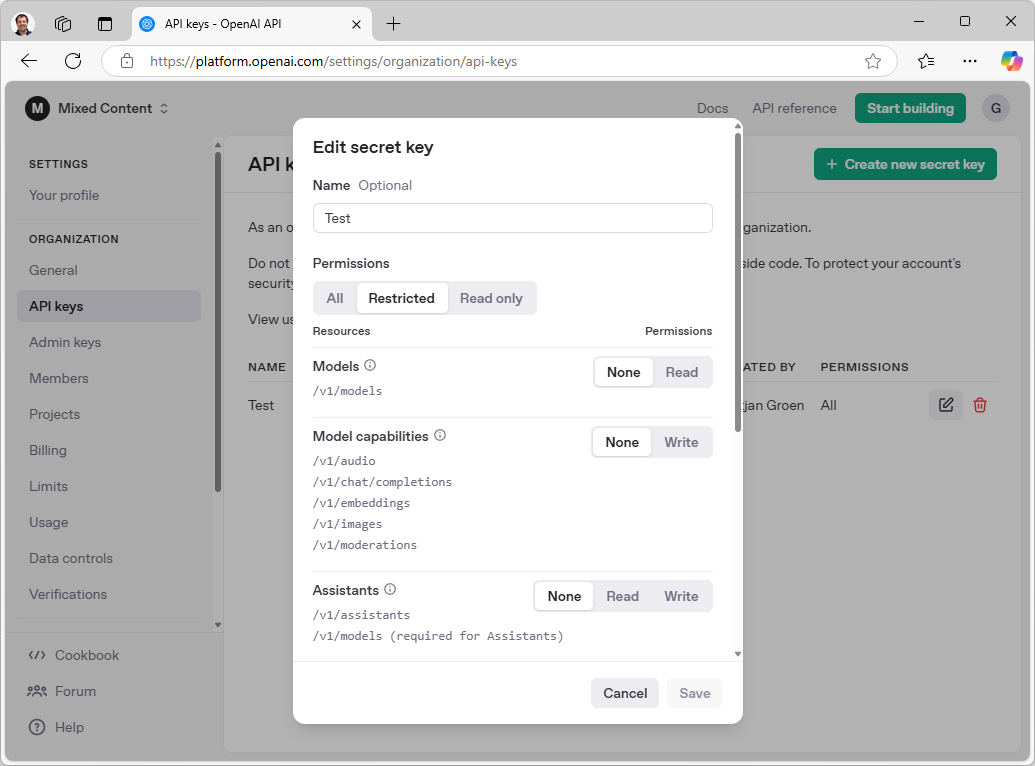Screen dimensions: 1035x766
Task: Close the API keys browser tab
Action: click(x=356, y=24)
